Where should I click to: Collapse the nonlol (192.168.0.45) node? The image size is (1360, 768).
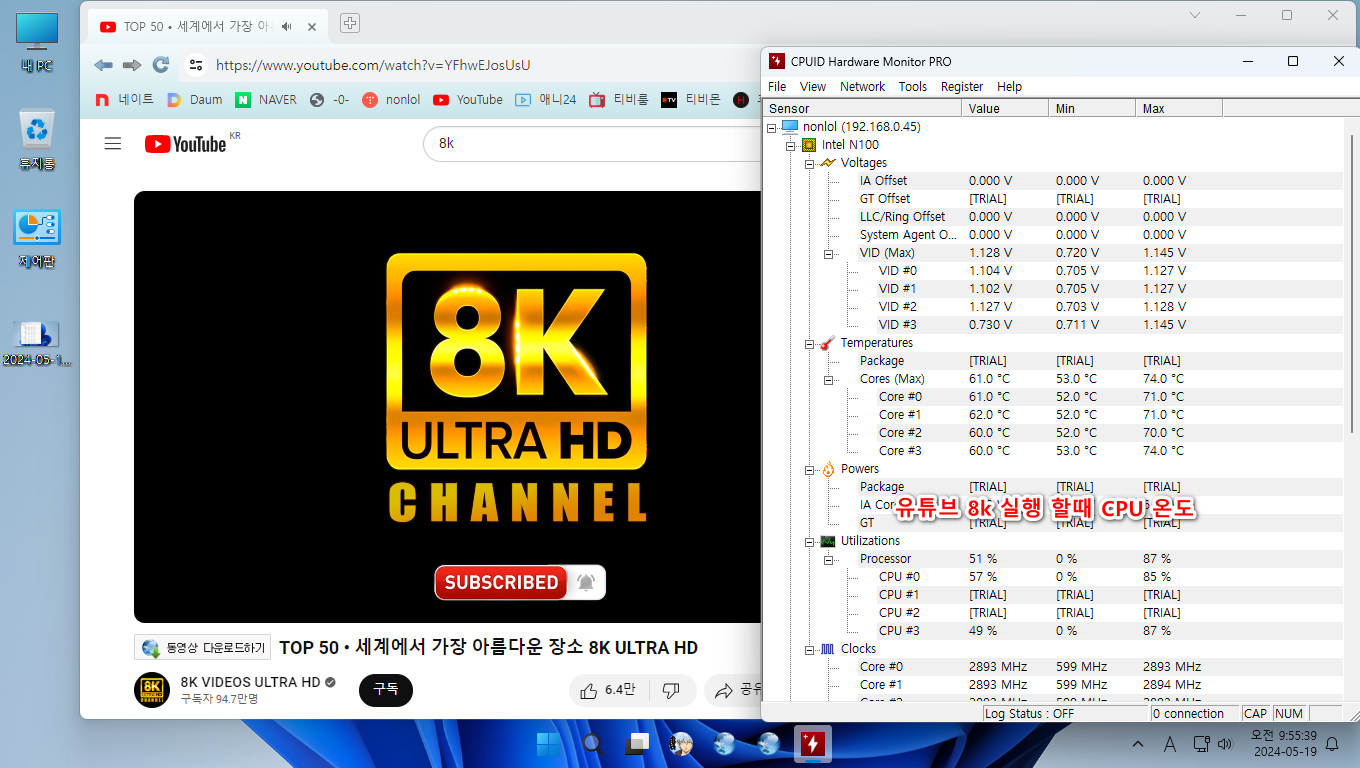(x=772, y=127)
